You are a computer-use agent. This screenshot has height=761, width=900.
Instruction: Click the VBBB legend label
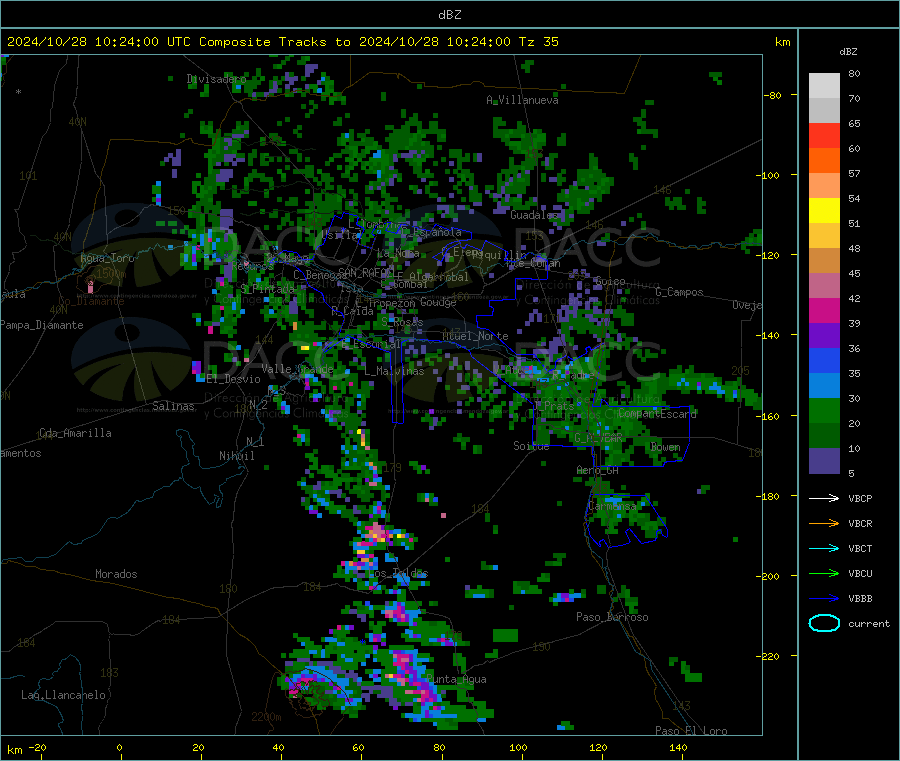coord(860,599)
